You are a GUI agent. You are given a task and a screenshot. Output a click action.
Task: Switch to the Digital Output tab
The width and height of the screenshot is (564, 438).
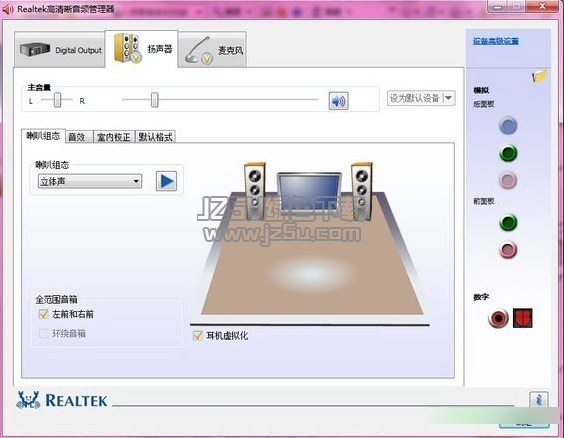pos(60,50)
